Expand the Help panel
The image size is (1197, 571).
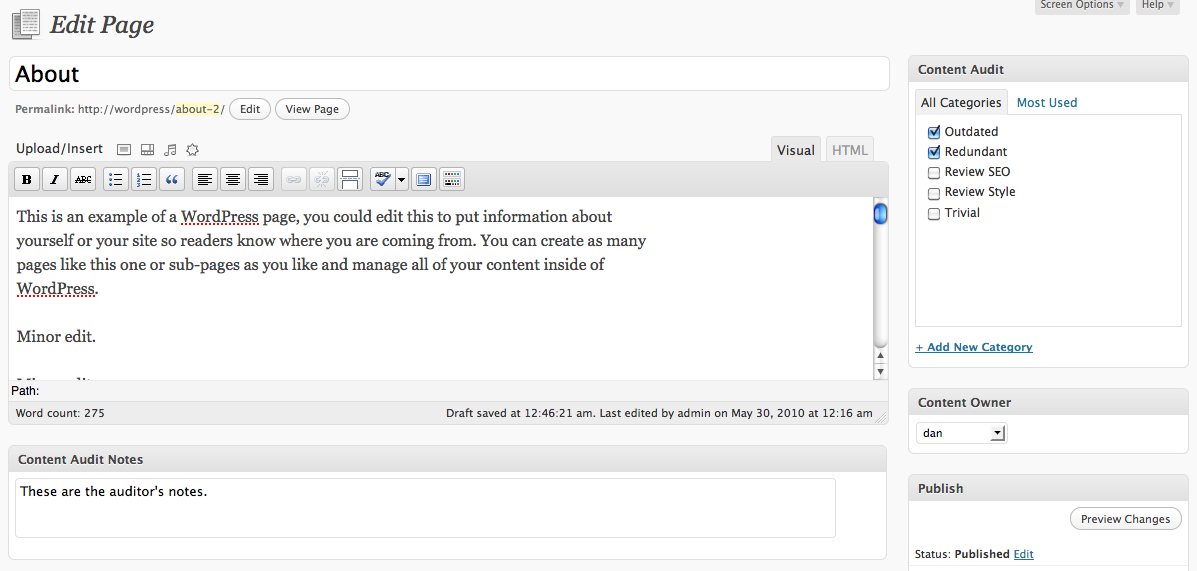pyautogui.click(x=1157, y=5)
